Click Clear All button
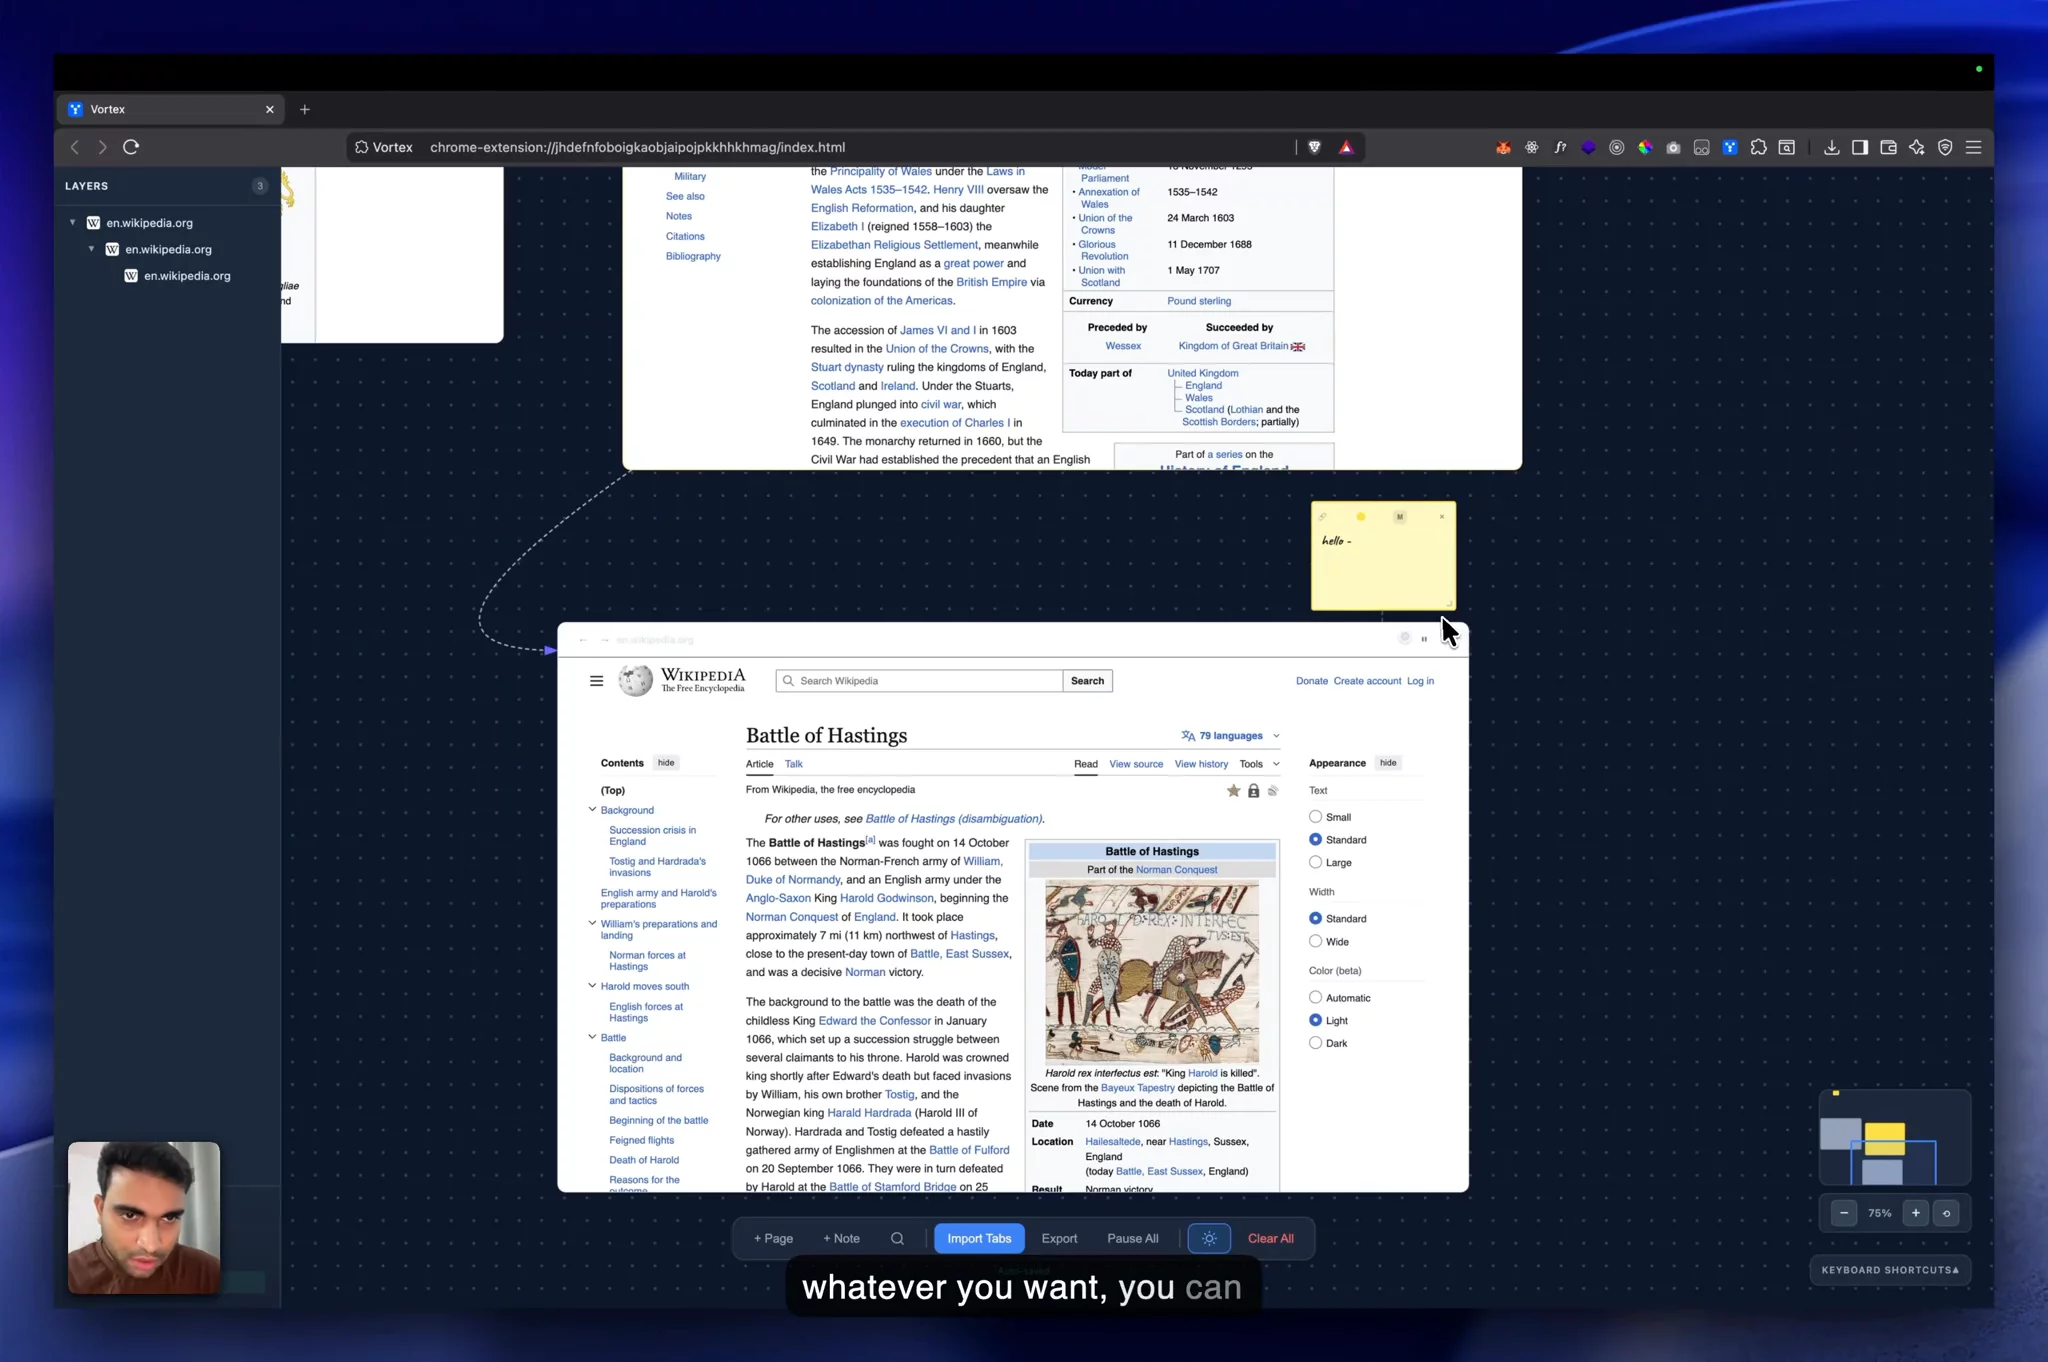The height and width of the screenshot is (1362, 2048). tap(1270, 1238)
